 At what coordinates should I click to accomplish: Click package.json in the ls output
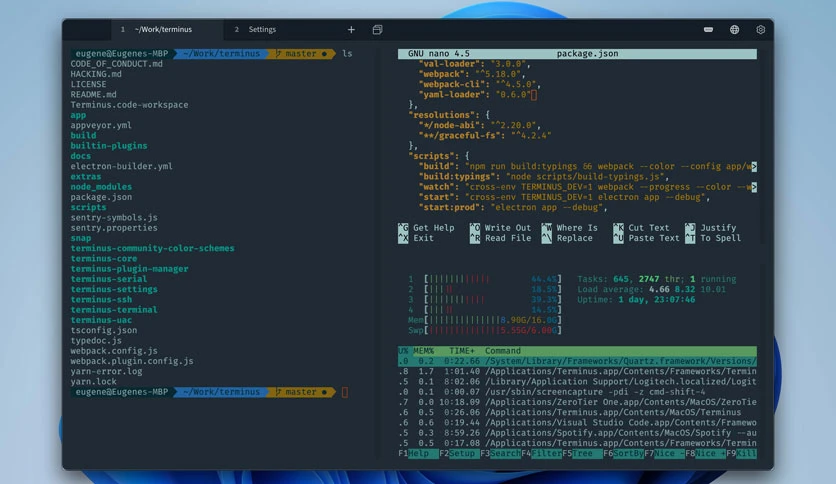click(x=101, y=197)
